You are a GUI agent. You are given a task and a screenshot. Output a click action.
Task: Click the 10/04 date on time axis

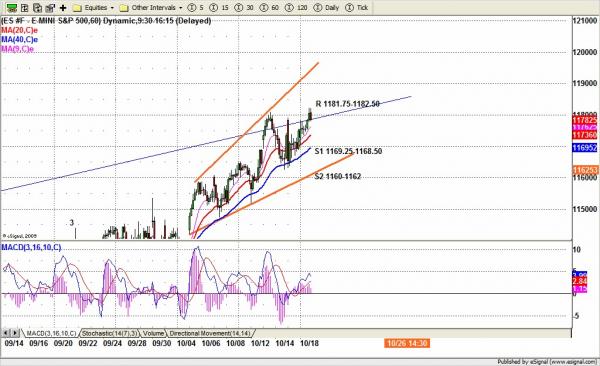[x=186, y=343]
